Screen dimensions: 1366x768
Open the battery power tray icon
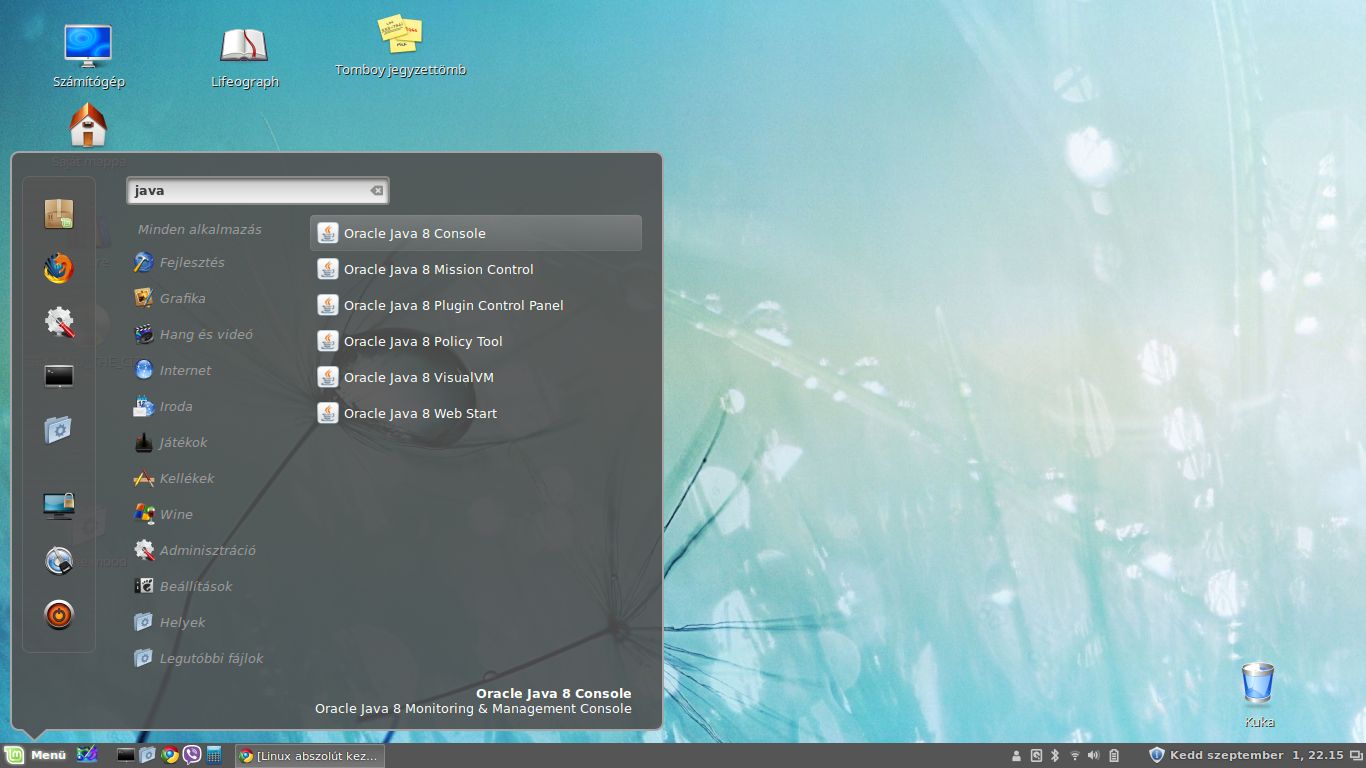pos(1114,755)
